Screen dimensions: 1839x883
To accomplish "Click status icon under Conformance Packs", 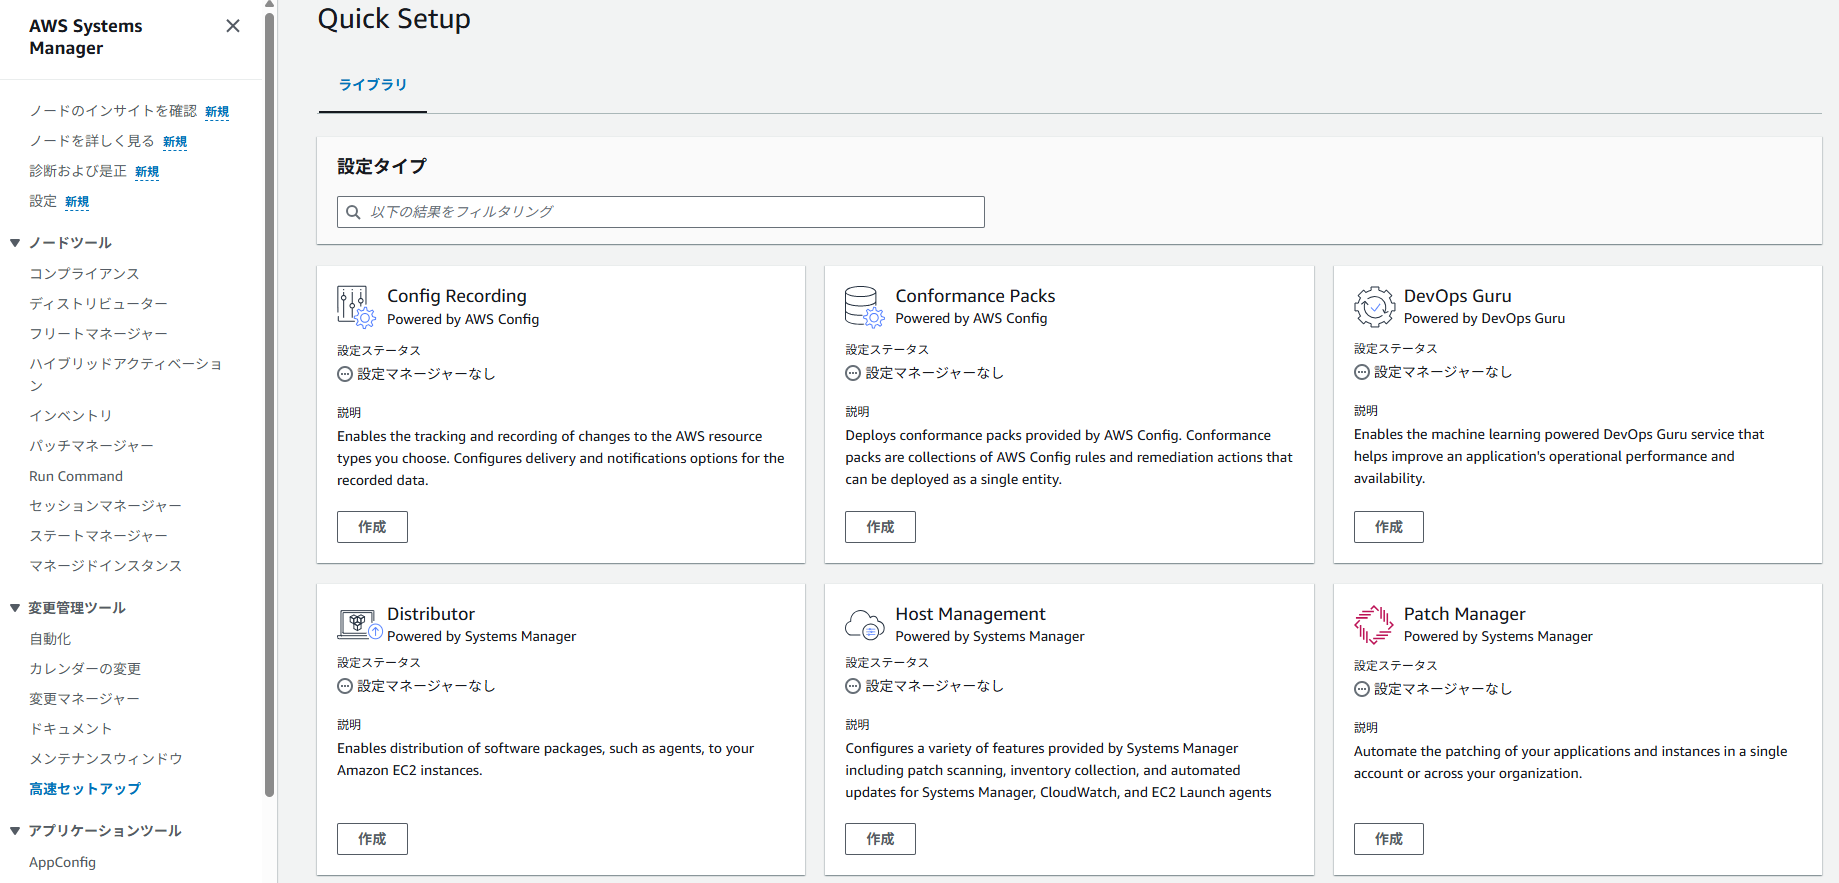I will tap(853, 373).
